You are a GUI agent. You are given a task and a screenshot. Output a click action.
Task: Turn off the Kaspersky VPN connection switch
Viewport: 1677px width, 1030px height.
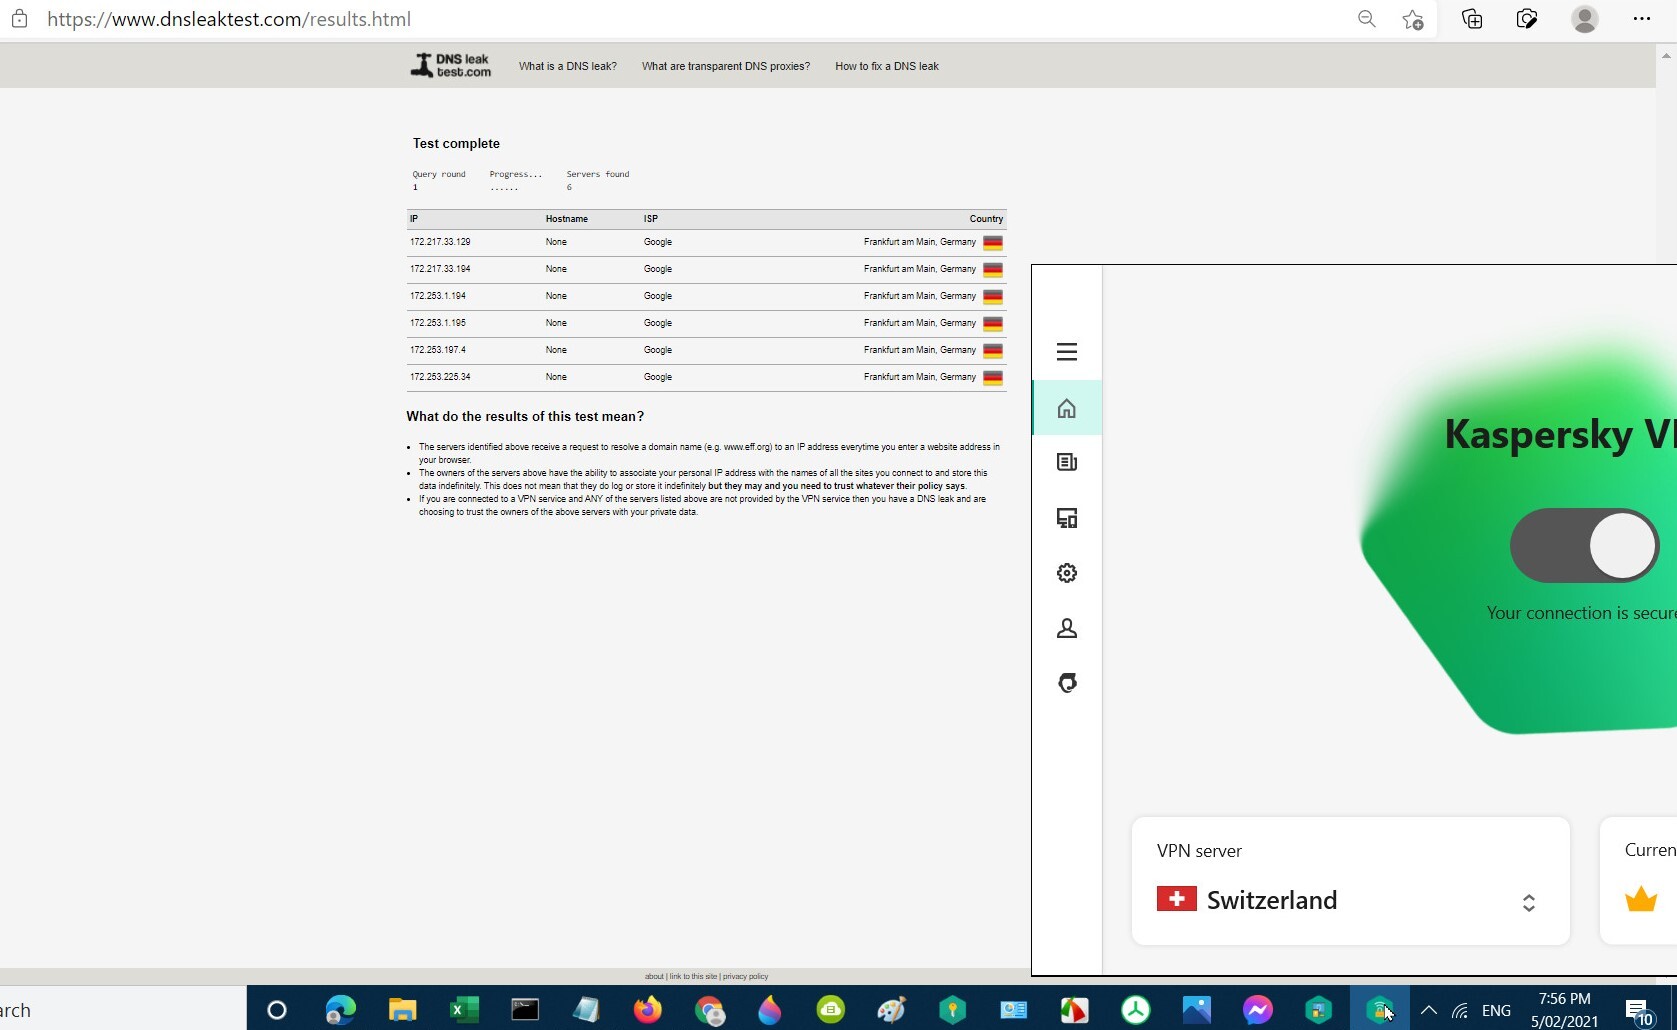pos(1584,545)
